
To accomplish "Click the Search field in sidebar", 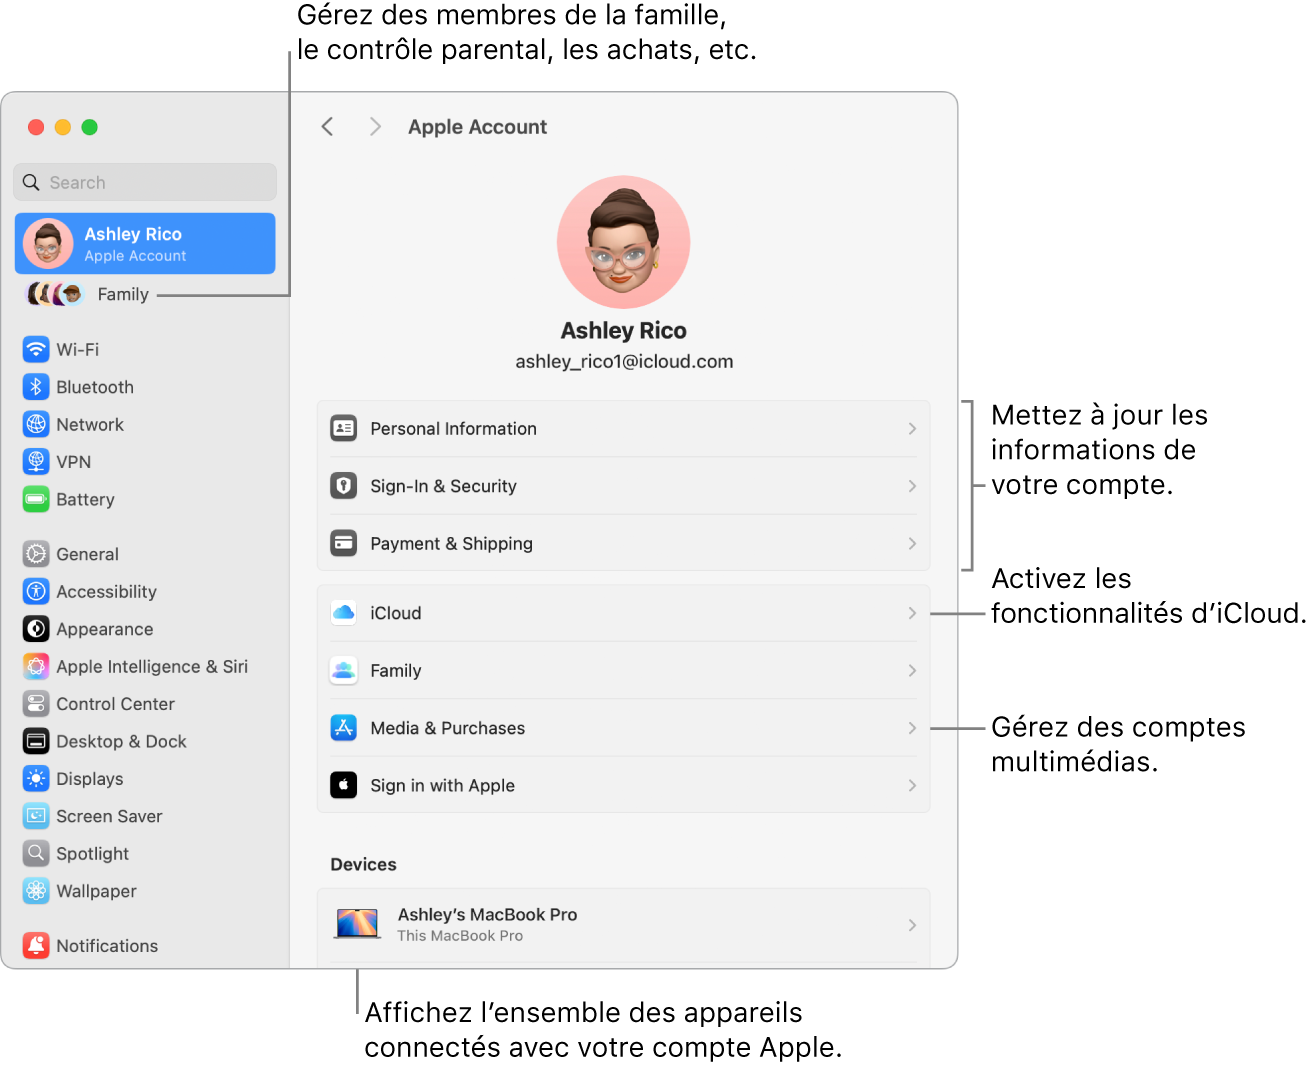I will [145, 182].
